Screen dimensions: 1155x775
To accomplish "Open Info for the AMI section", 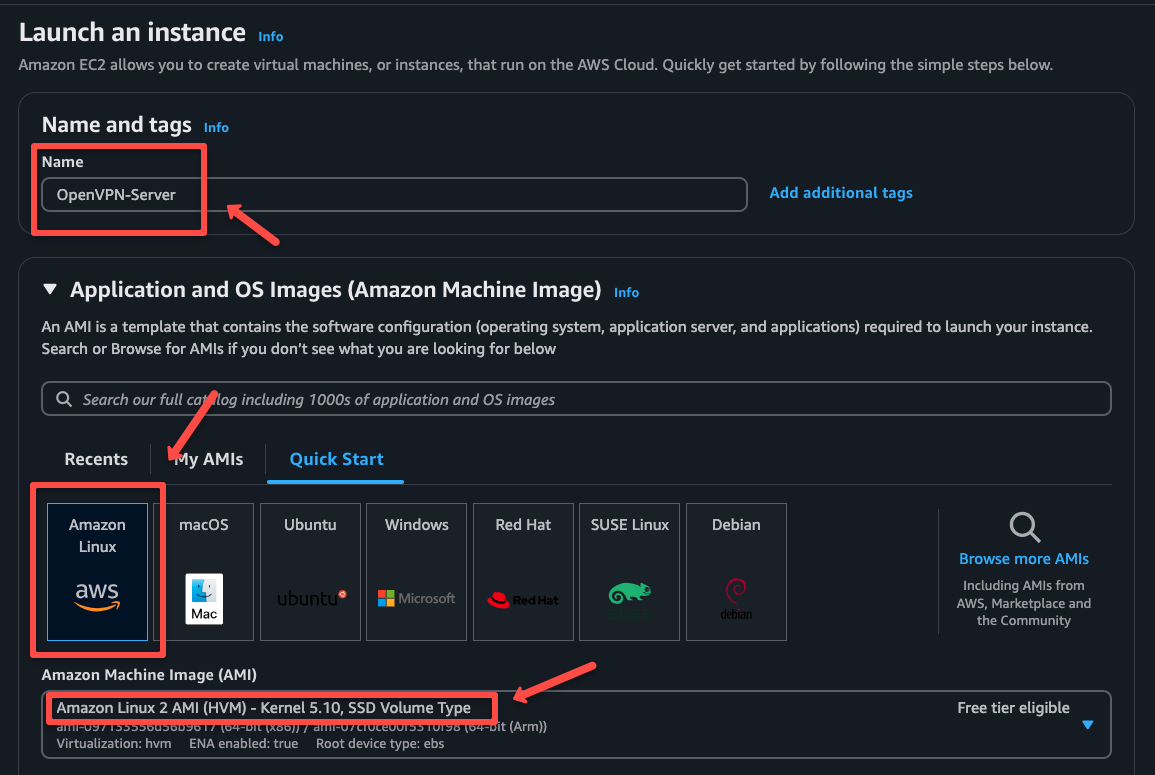I will [x=626, y=292].
